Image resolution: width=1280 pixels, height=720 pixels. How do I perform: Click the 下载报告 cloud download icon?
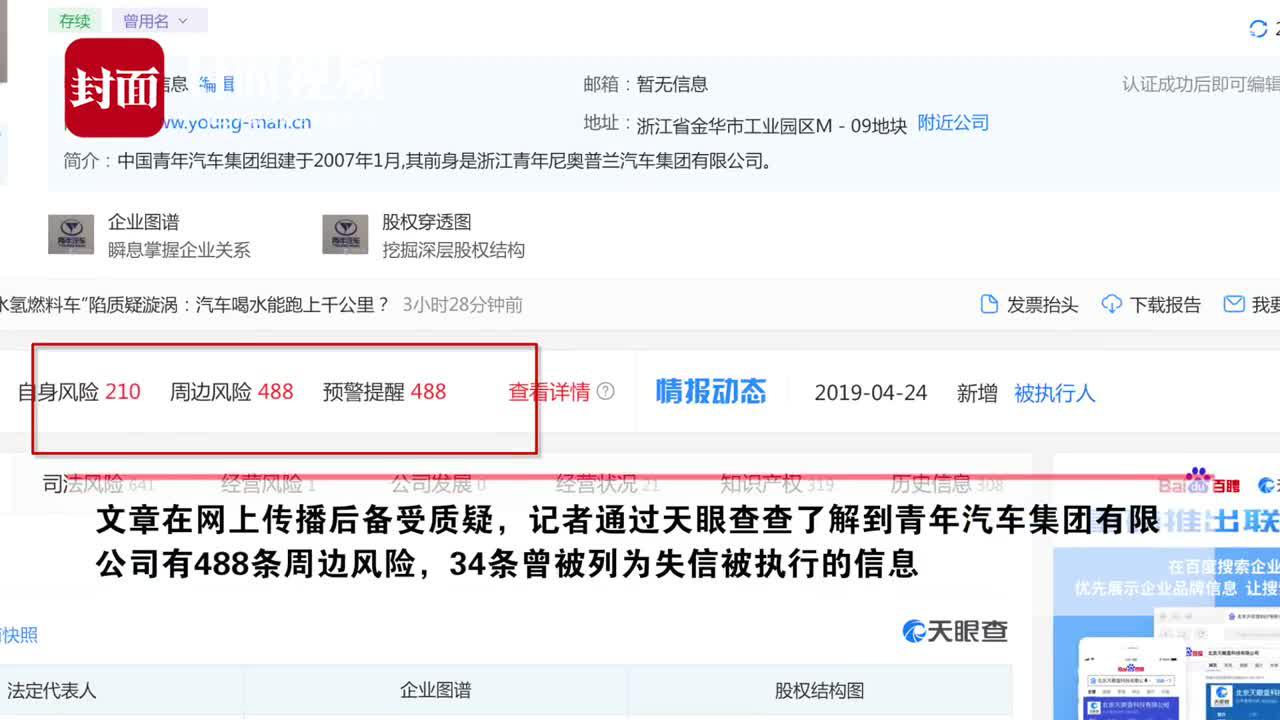(1111, 304)
